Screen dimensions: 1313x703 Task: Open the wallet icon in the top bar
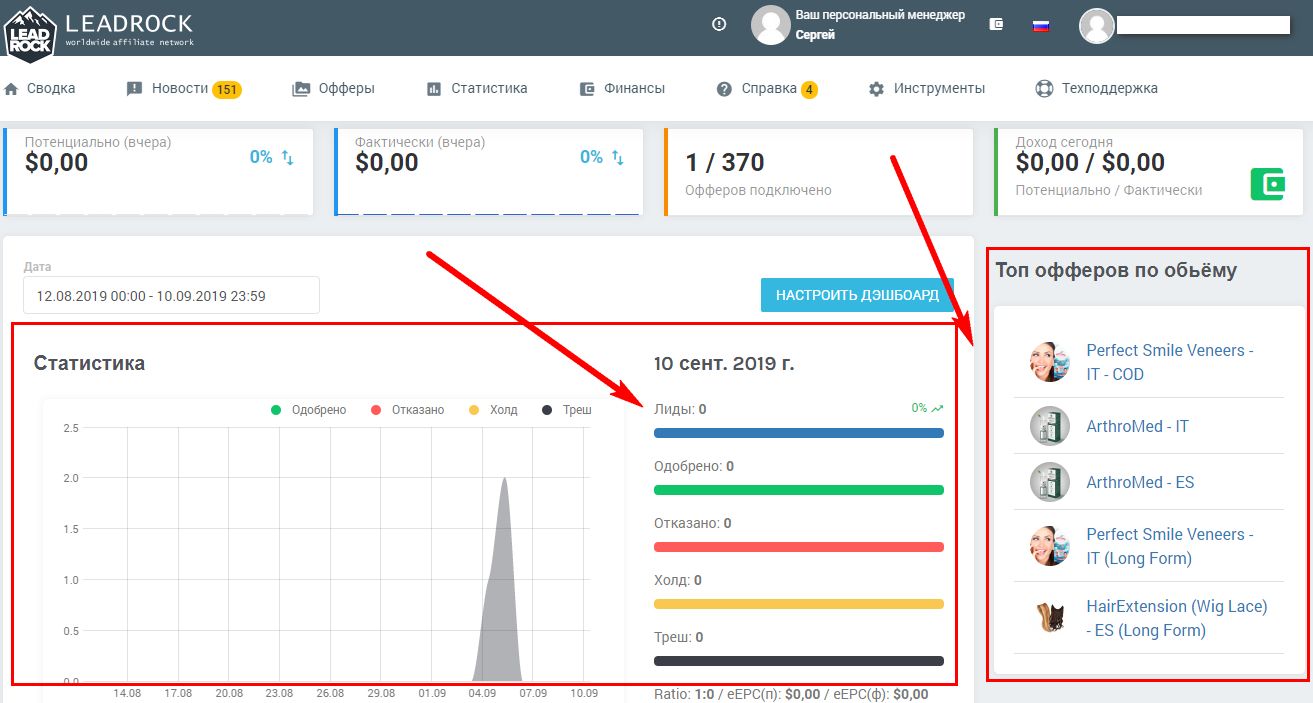[996, 25]
